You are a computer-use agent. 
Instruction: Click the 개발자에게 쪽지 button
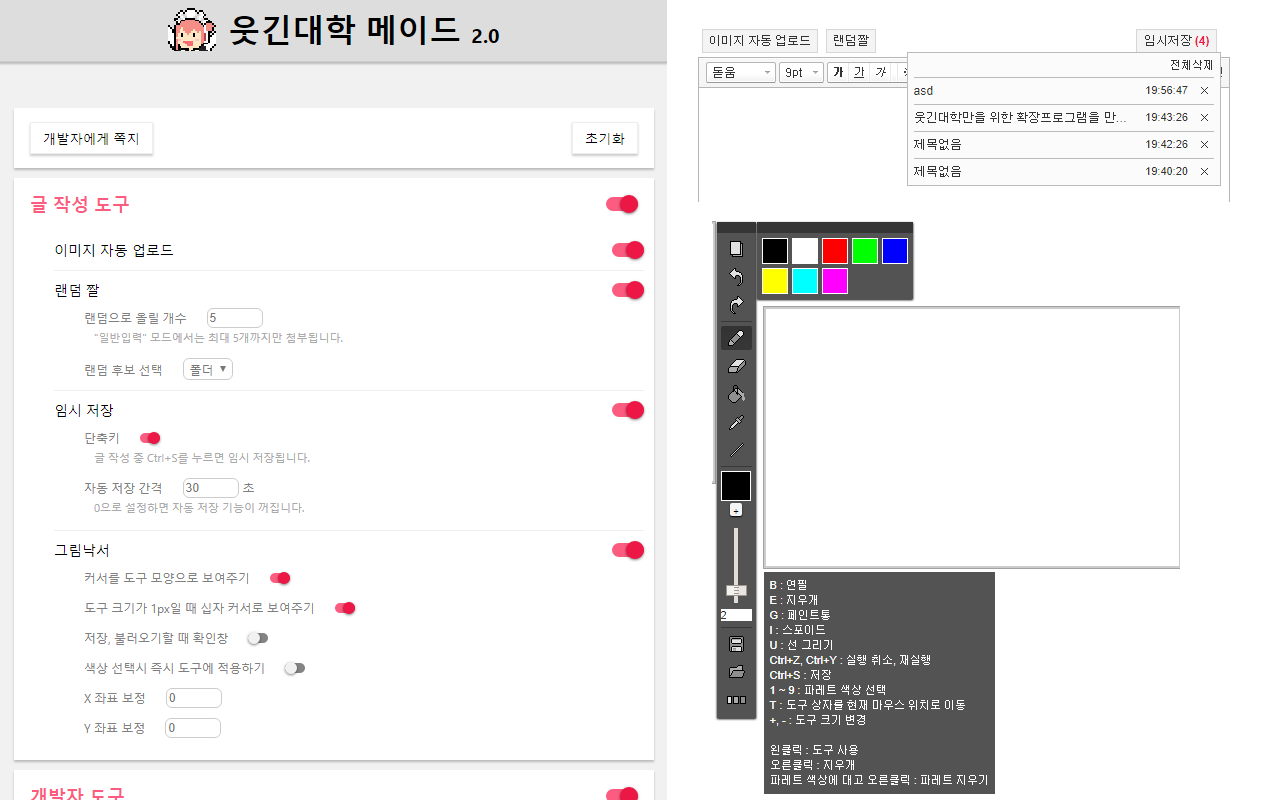click(91, 138)
